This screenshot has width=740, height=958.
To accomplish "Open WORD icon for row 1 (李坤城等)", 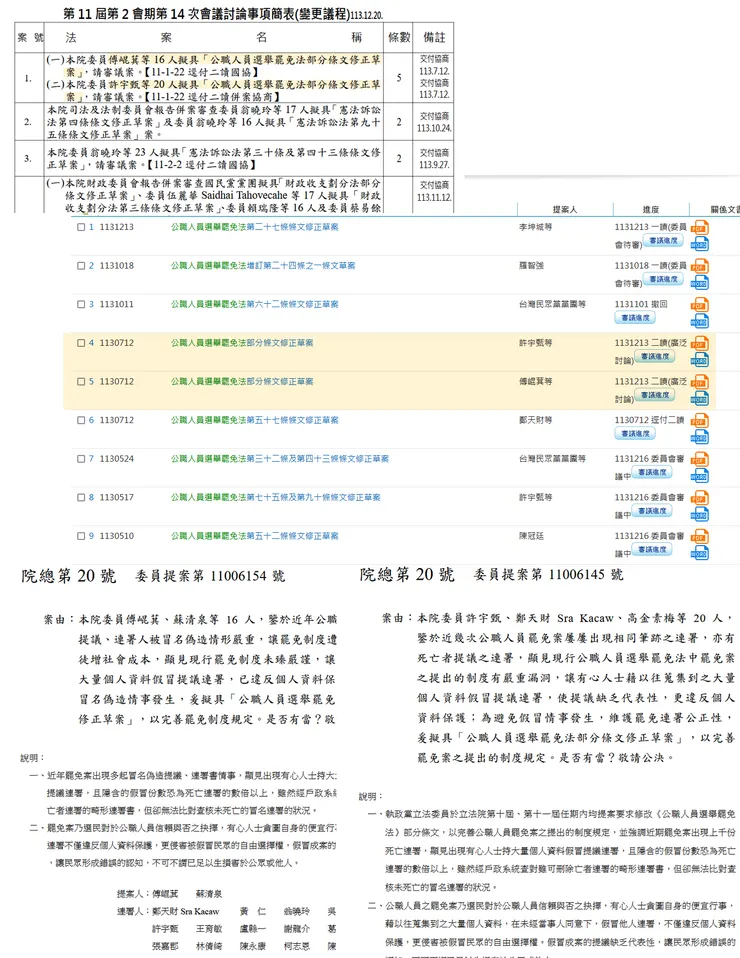I will point(699,244).
